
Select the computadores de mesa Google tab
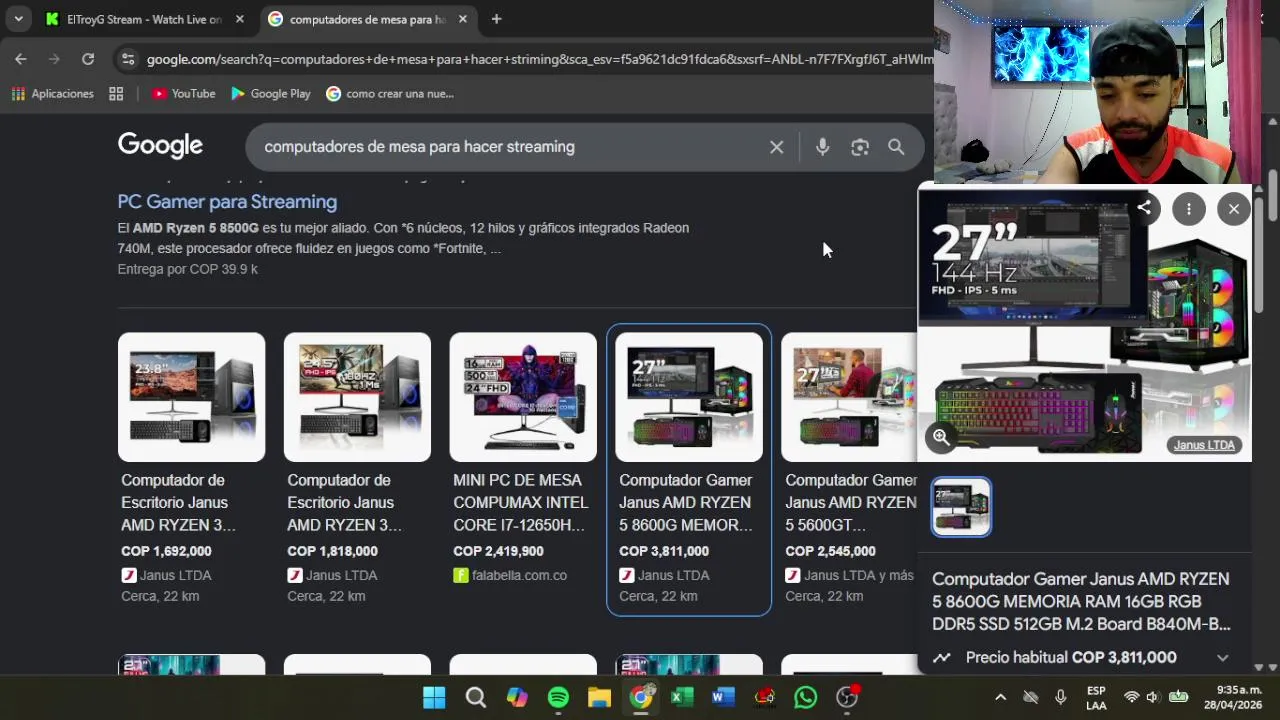[x=369, y=19]
